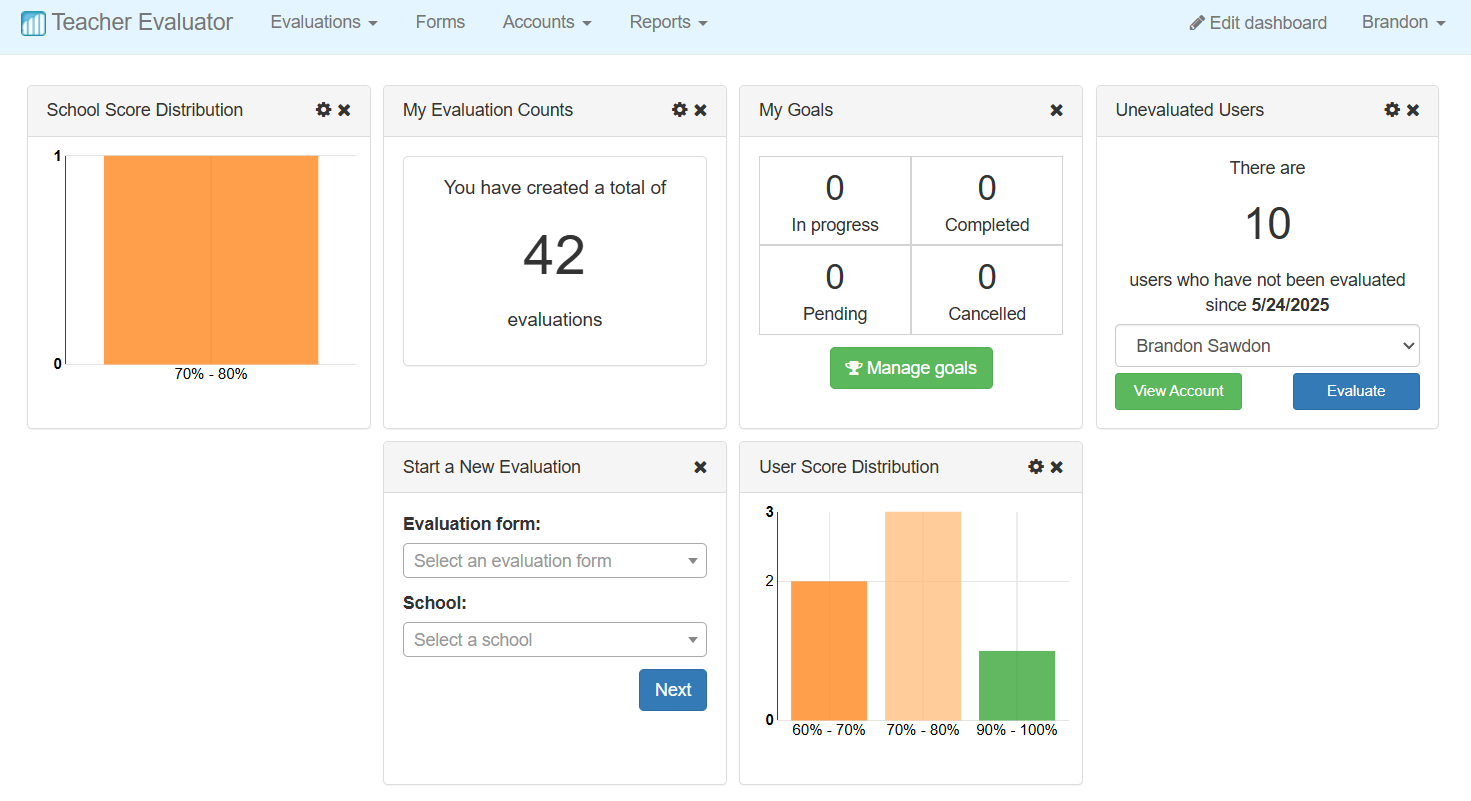Image resolution: width=1471 pixels, height=801 pixels.
Task: Click the date 5/24/2025
Action: 1291,305
